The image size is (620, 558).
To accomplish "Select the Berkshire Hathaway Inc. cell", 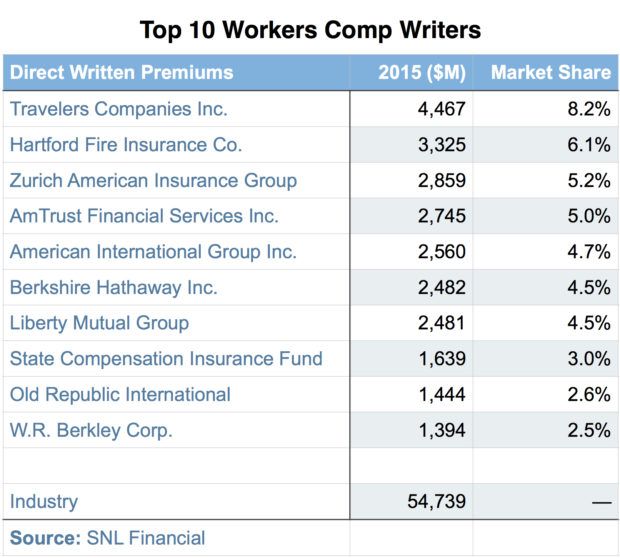I will pyautogui.click(x=113, y=288).
